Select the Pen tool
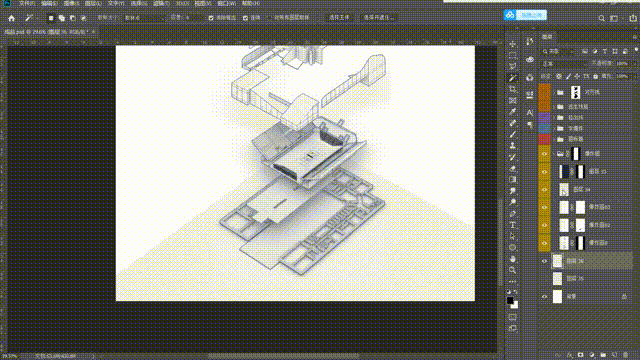Screen dimensions: 640x360 513,213
